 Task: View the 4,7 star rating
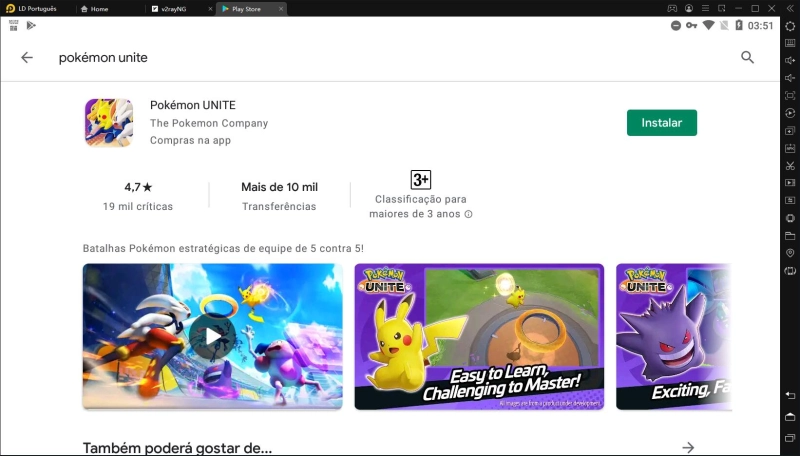point(138,187)
